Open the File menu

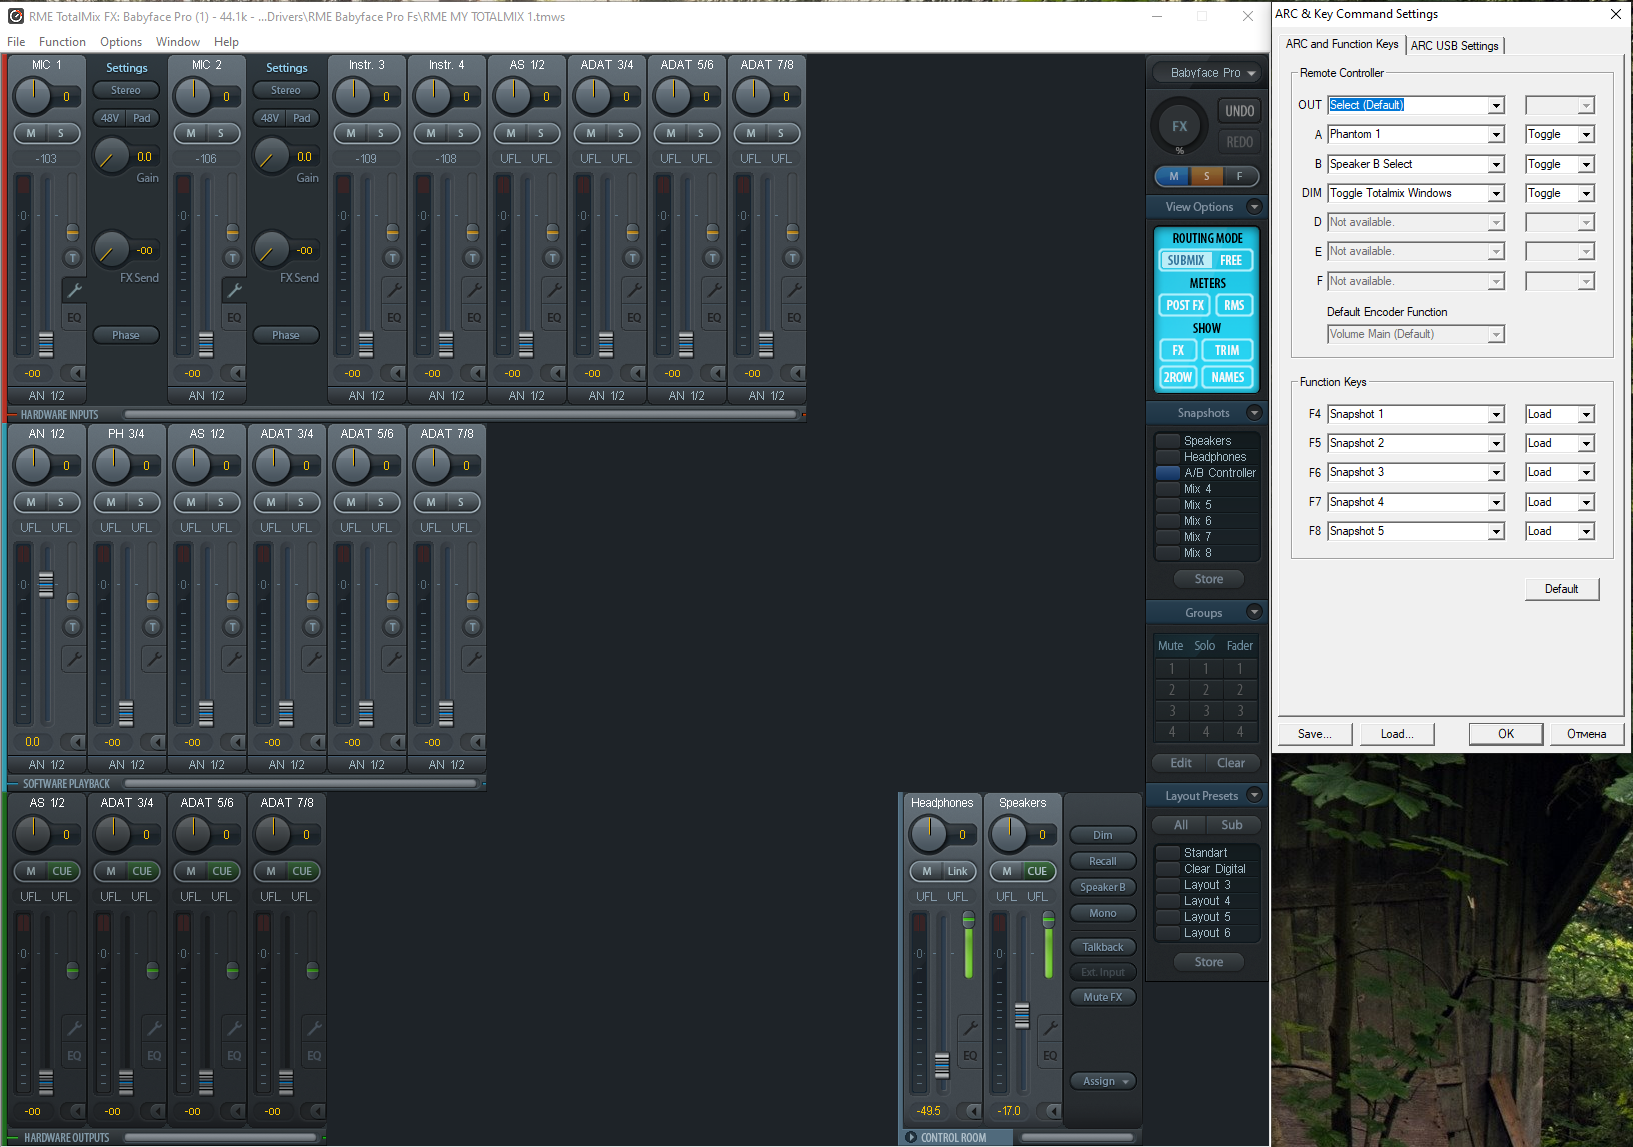tap(16, 42)
